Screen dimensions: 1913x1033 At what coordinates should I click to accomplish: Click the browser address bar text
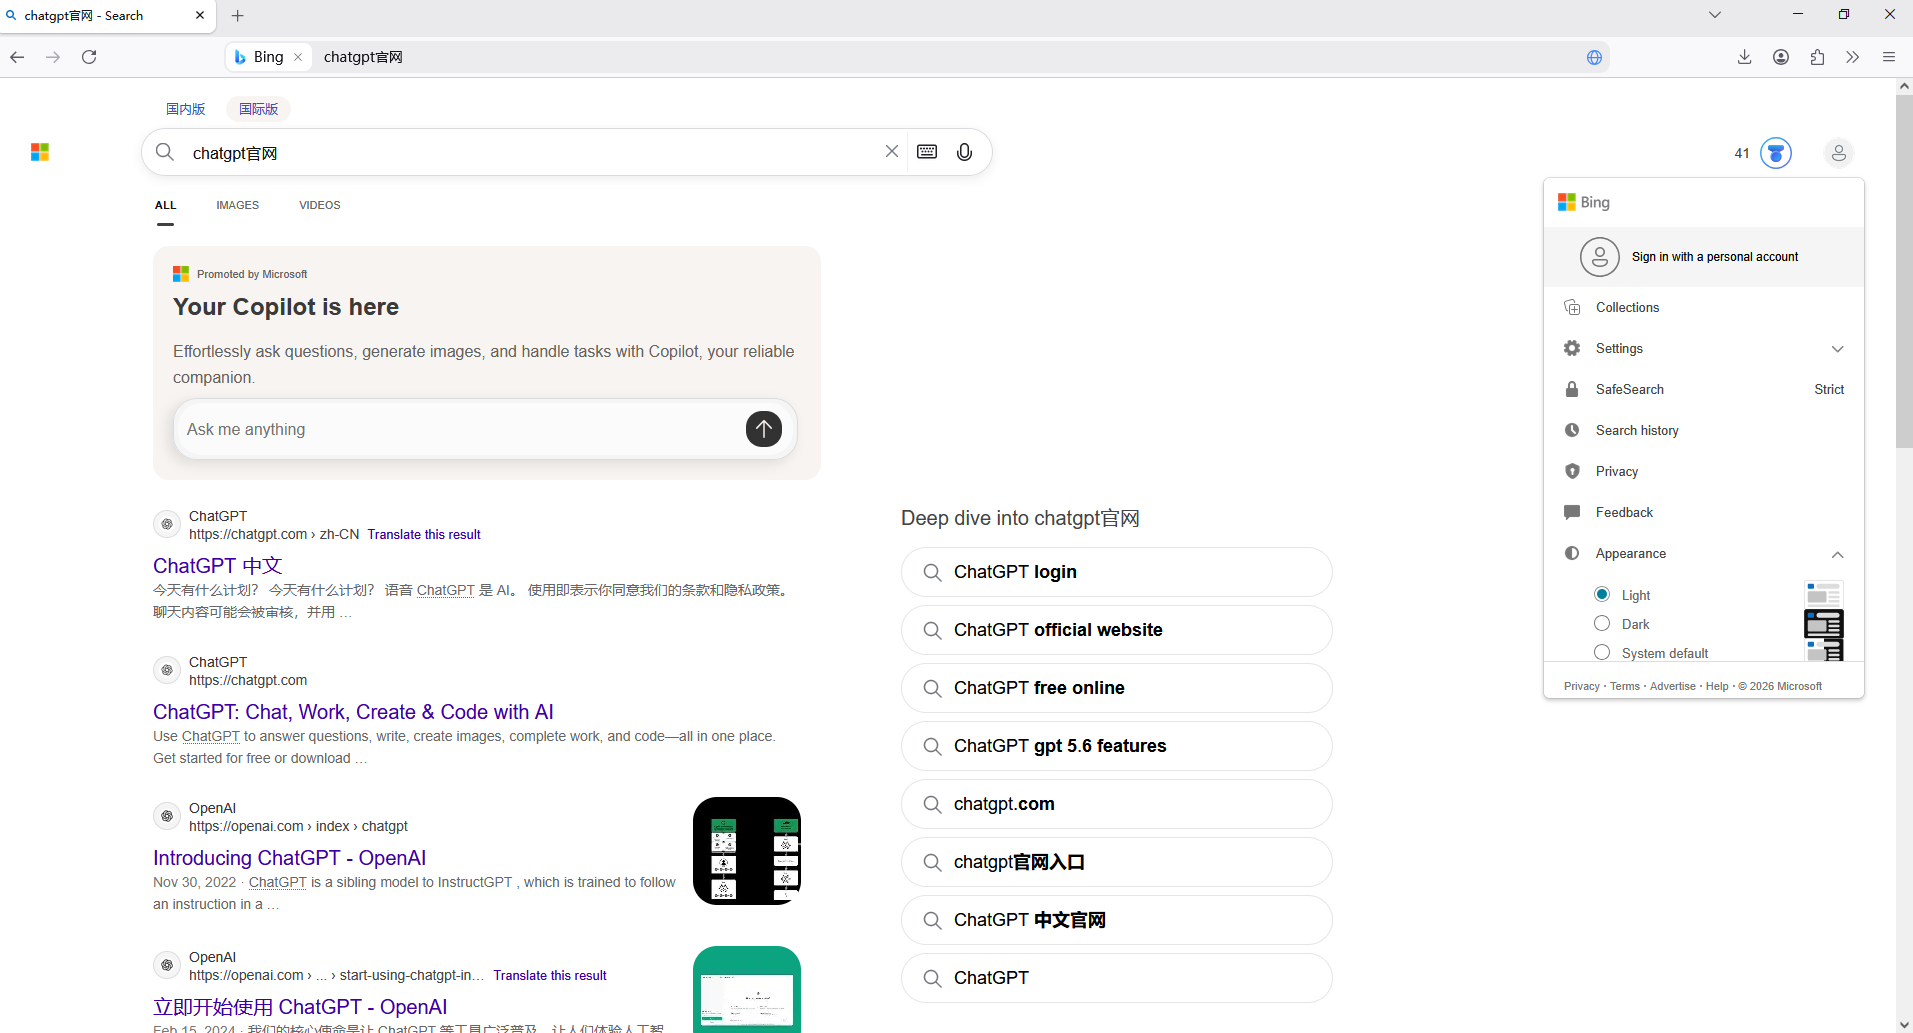click(363, 57)
